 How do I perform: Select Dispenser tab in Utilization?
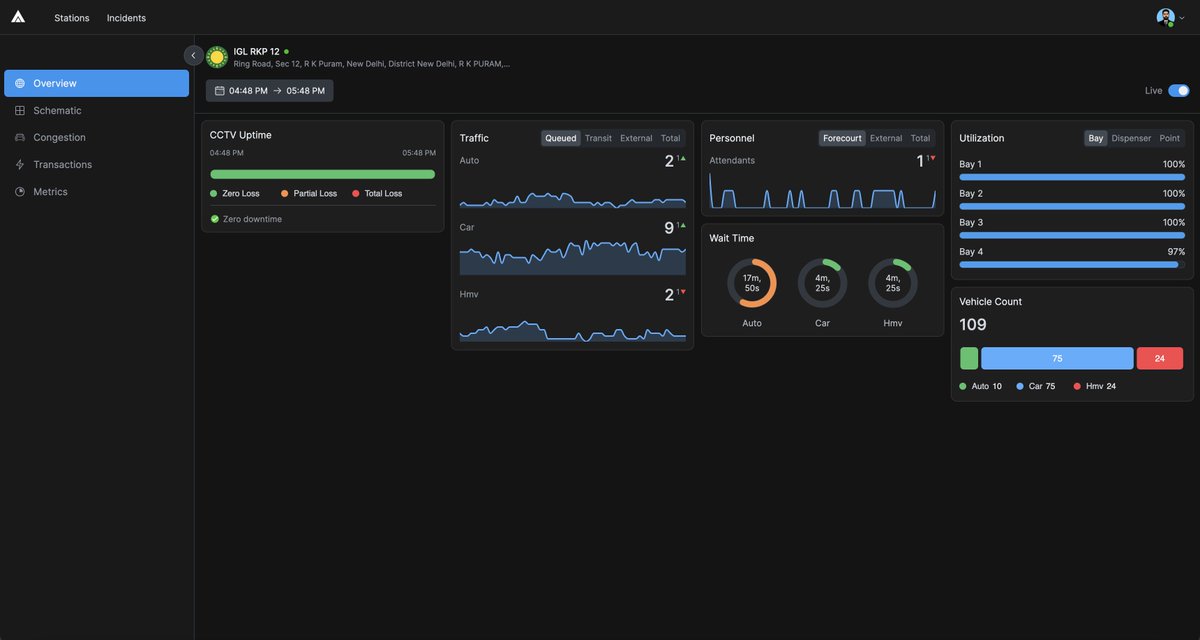click(x=1132, y=138)
